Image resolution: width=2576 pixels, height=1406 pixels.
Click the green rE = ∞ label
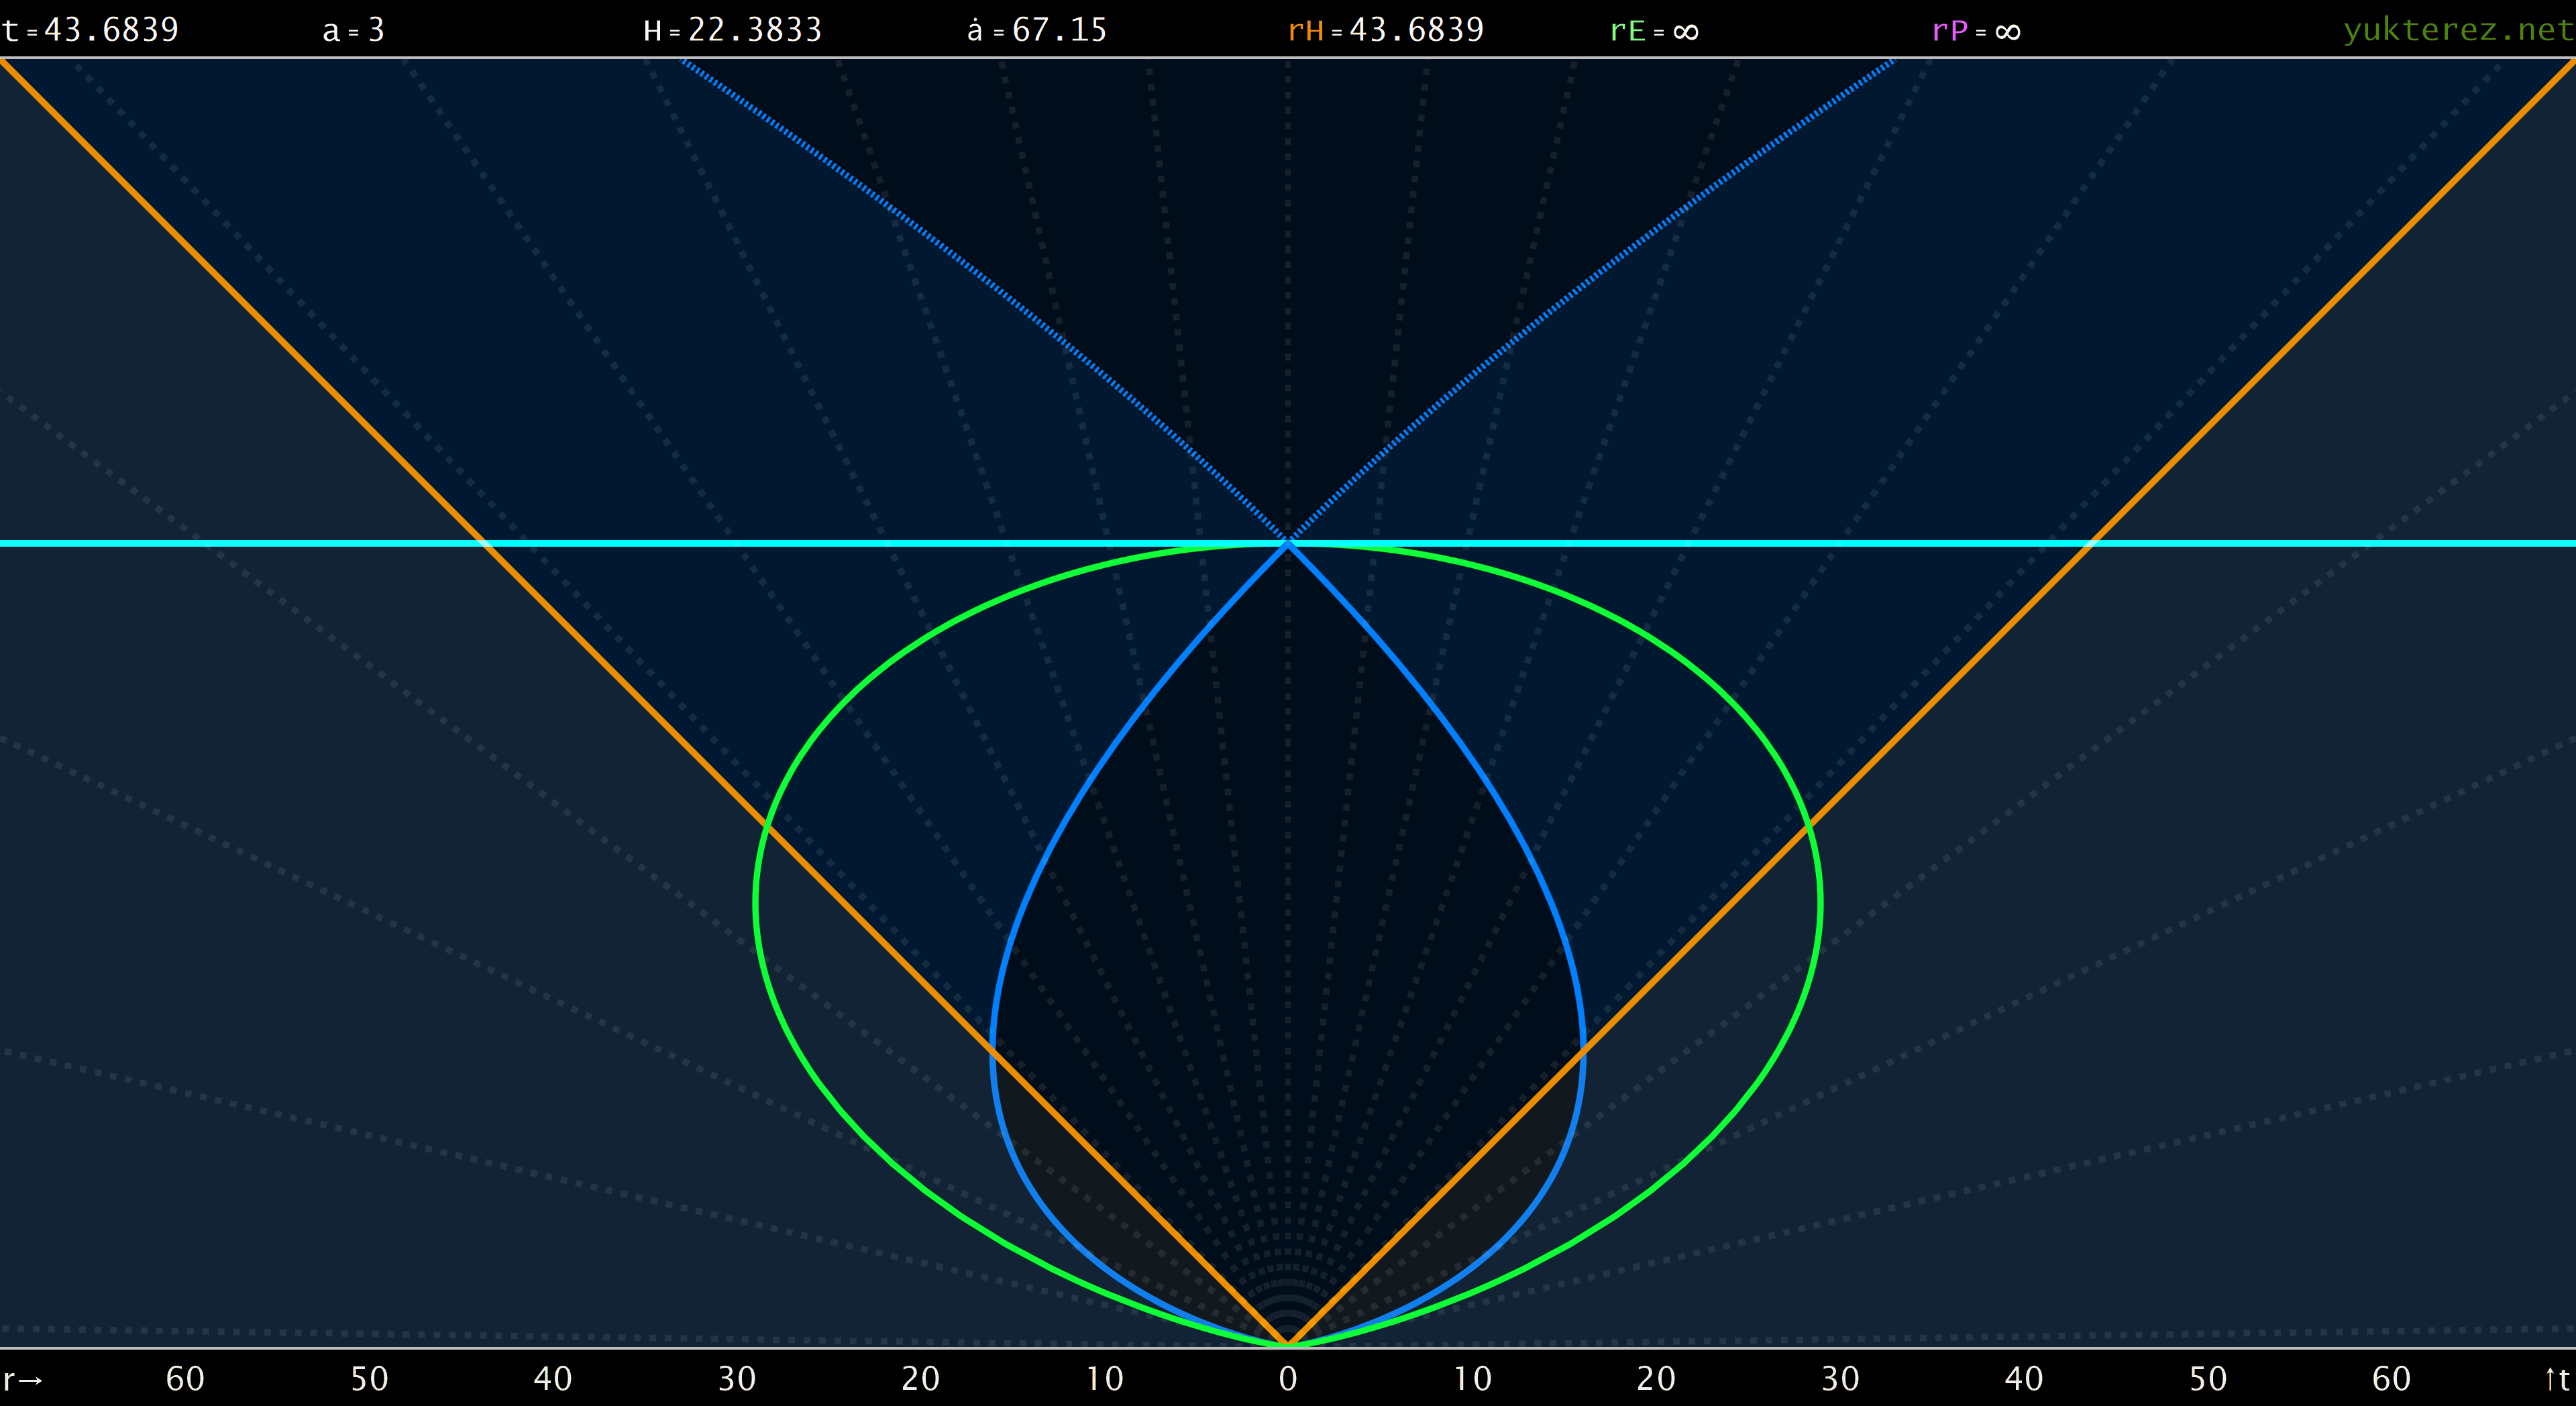(x=1654, y=31)
